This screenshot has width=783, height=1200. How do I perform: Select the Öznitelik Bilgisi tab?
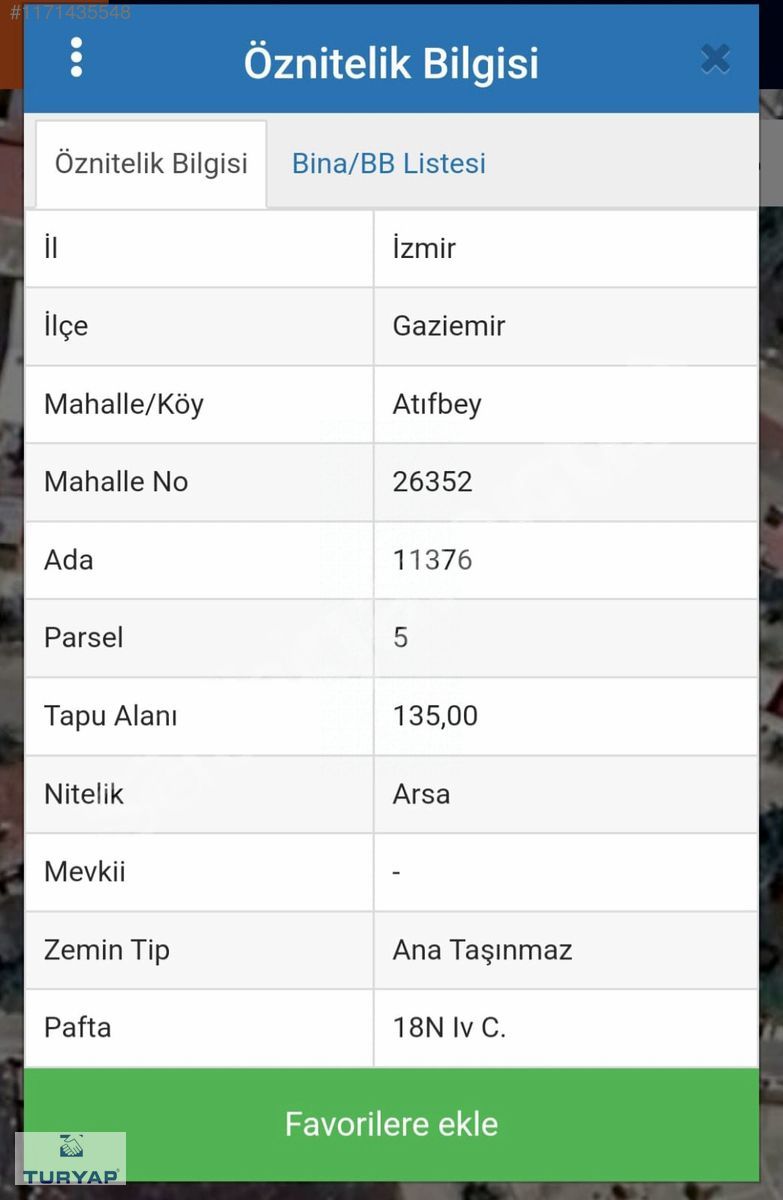(151, 164)
